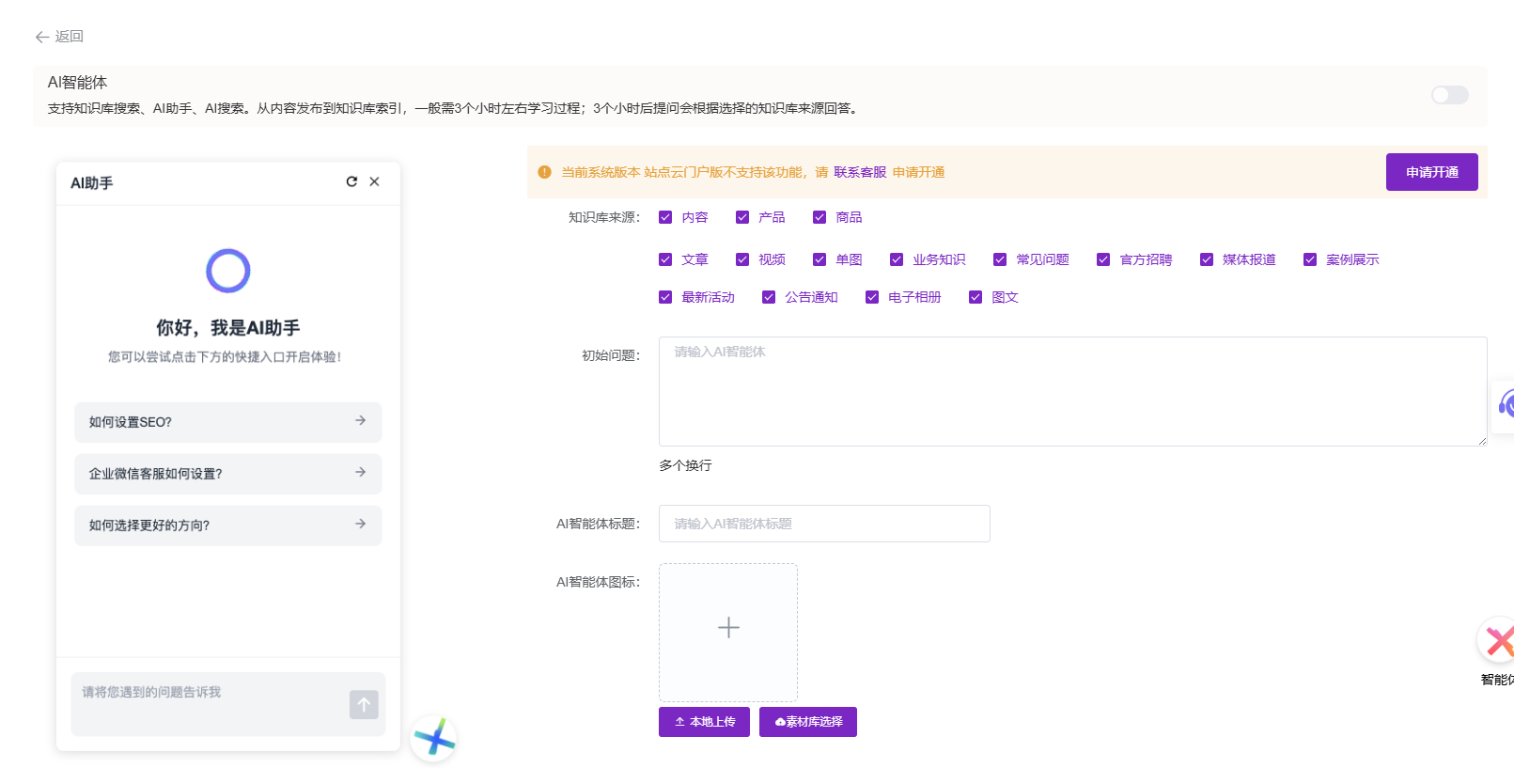
Task: Click the plus icon to add AI智能体图标
Action: click(728, 628)
